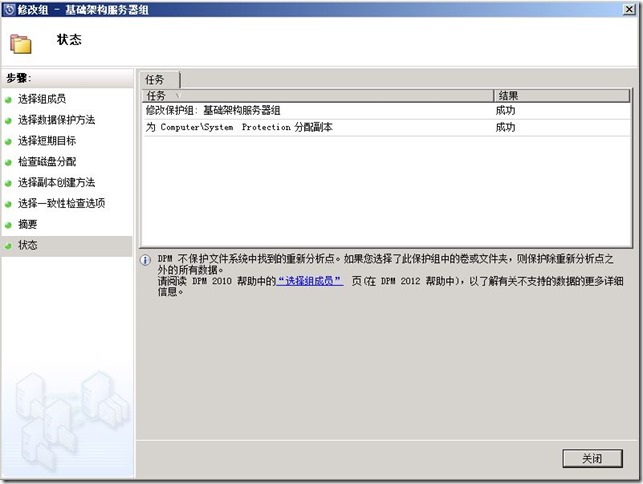Select the 状态 step in sidebar
The height and width of the screenshot is (484, 643).
66,246
